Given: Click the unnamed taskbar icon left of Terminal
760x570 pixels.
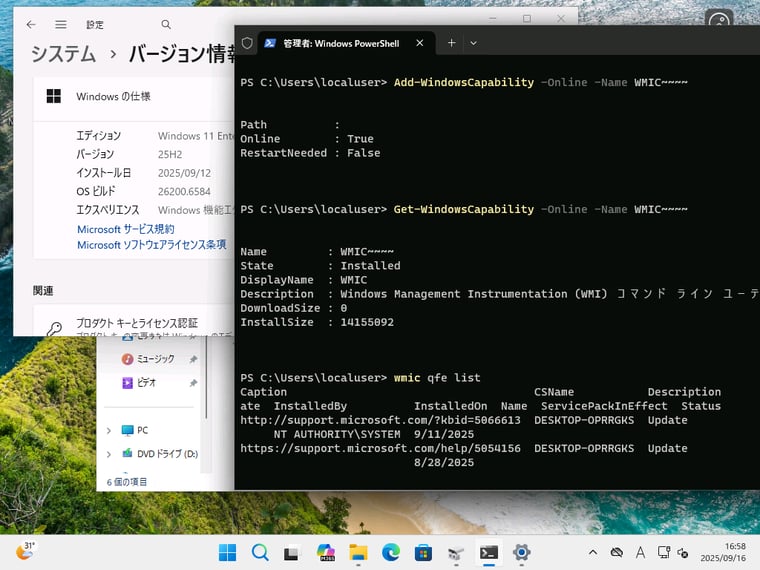Looking at the screenshot, I should point(456,553).
